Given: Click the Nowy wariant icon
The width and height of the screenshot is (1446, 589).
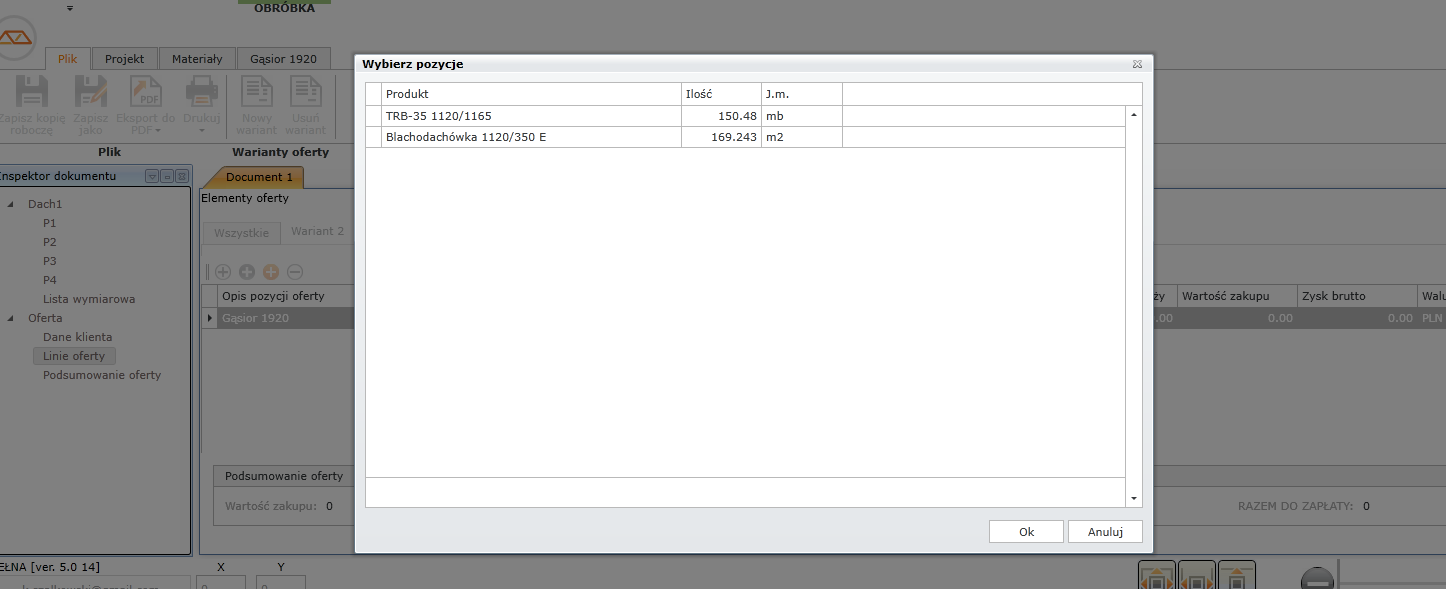Looking at the screenshot, I should click(x=257, y=93).
